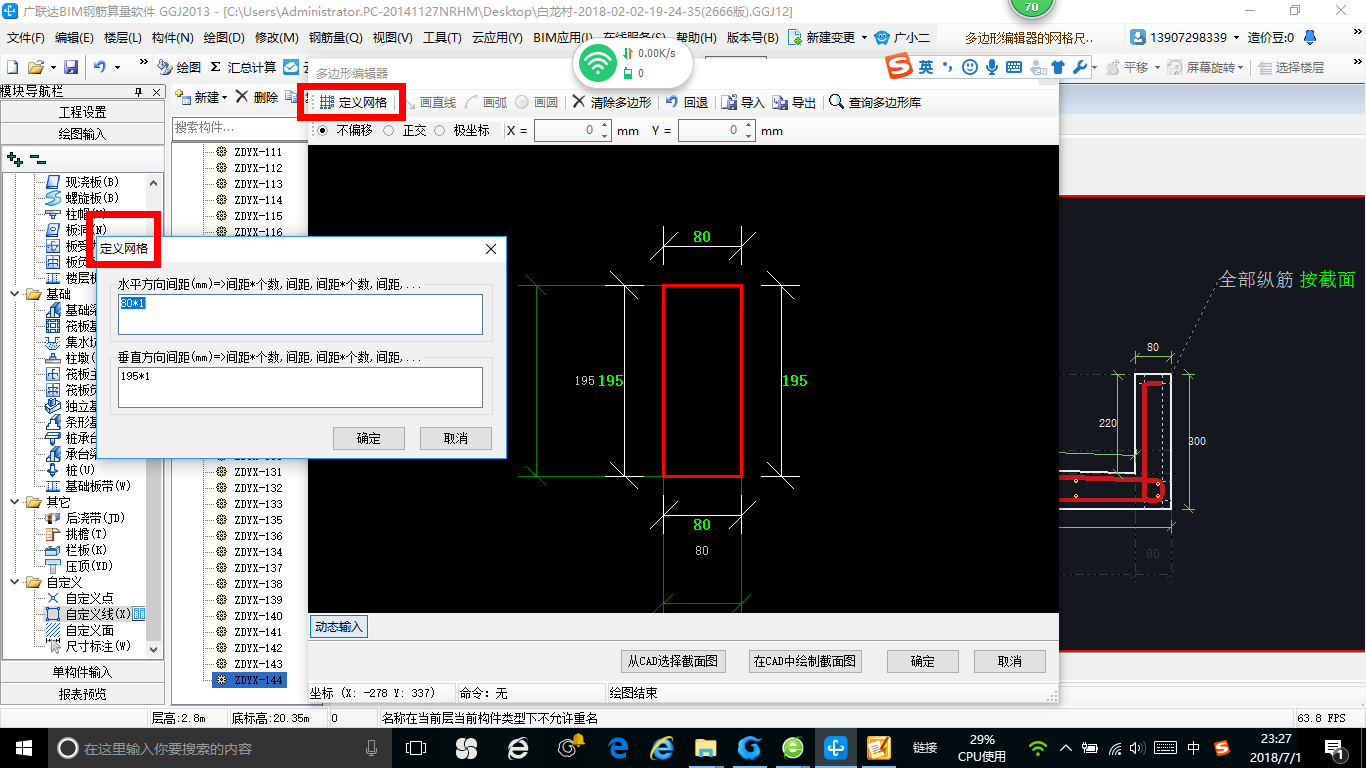Viewport: 1366px width, 768px height.
Task: Select the 正交 radio button
Action: click(389, 130)
